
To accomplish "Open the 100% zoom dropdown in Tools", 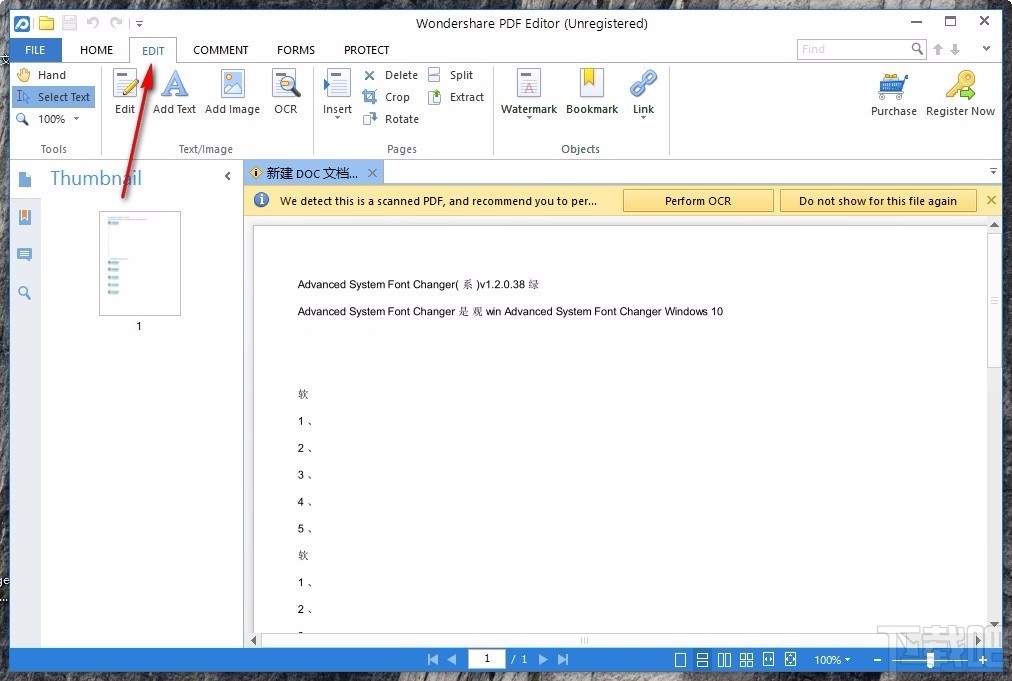I will click(x=76, y=119).
